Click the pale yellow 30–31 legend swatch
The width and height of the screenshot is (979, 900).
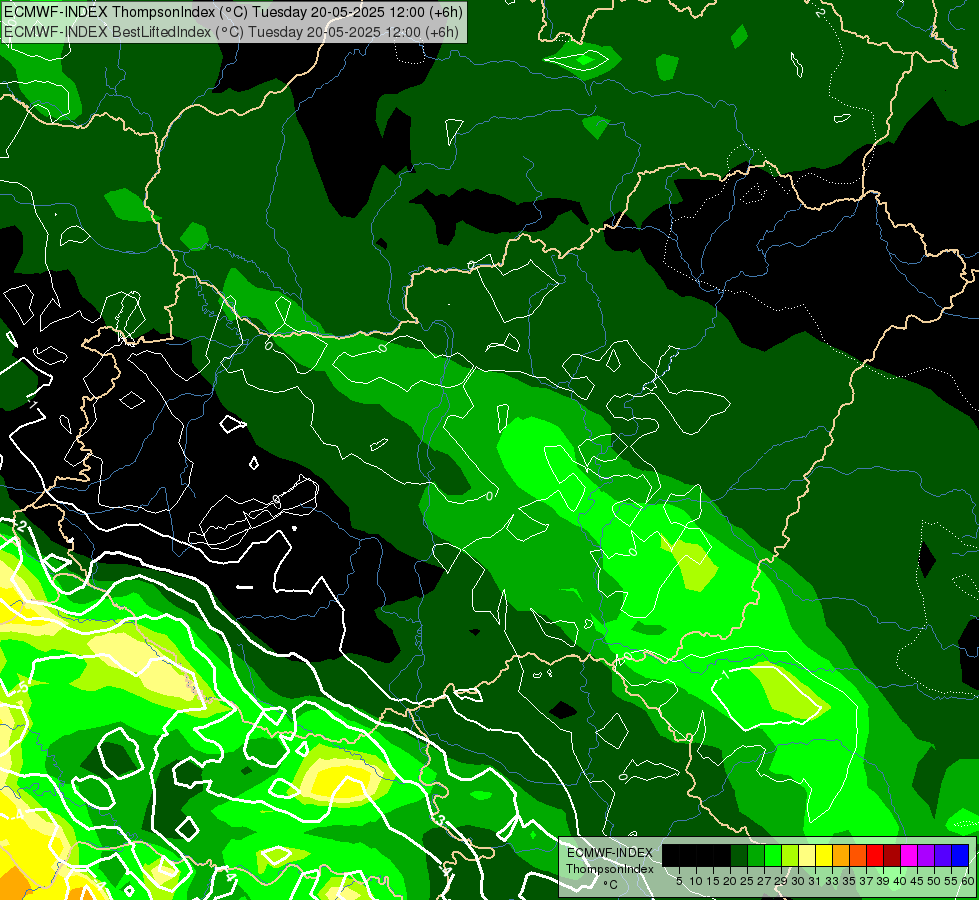pos(807,855)
